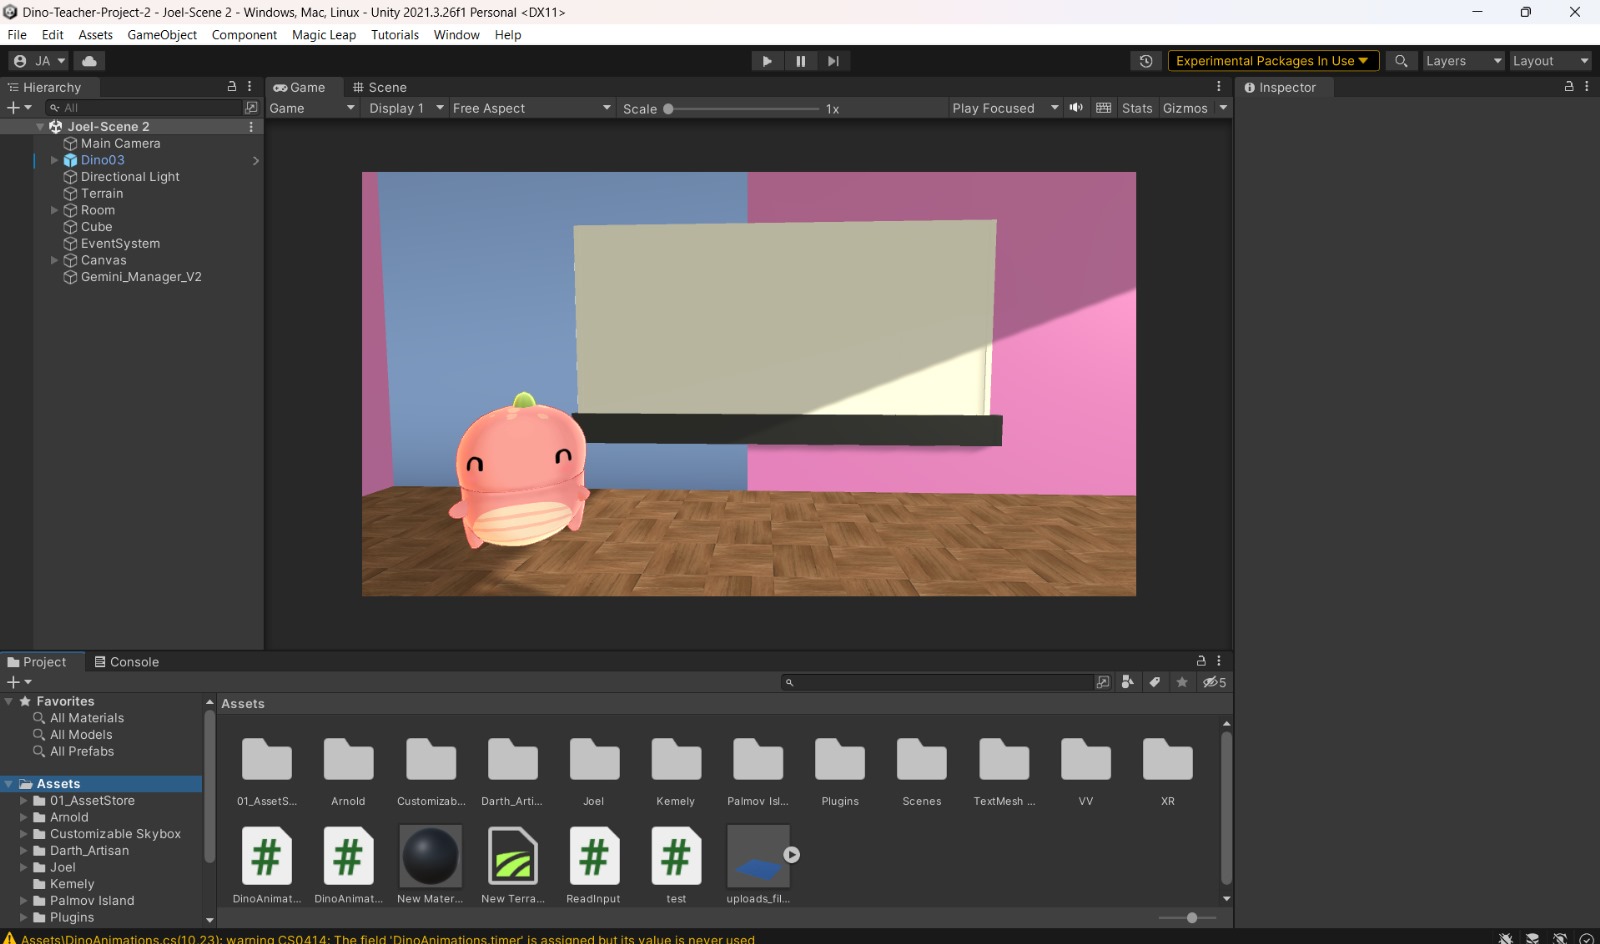Open undo history icon

point(1146,61)
